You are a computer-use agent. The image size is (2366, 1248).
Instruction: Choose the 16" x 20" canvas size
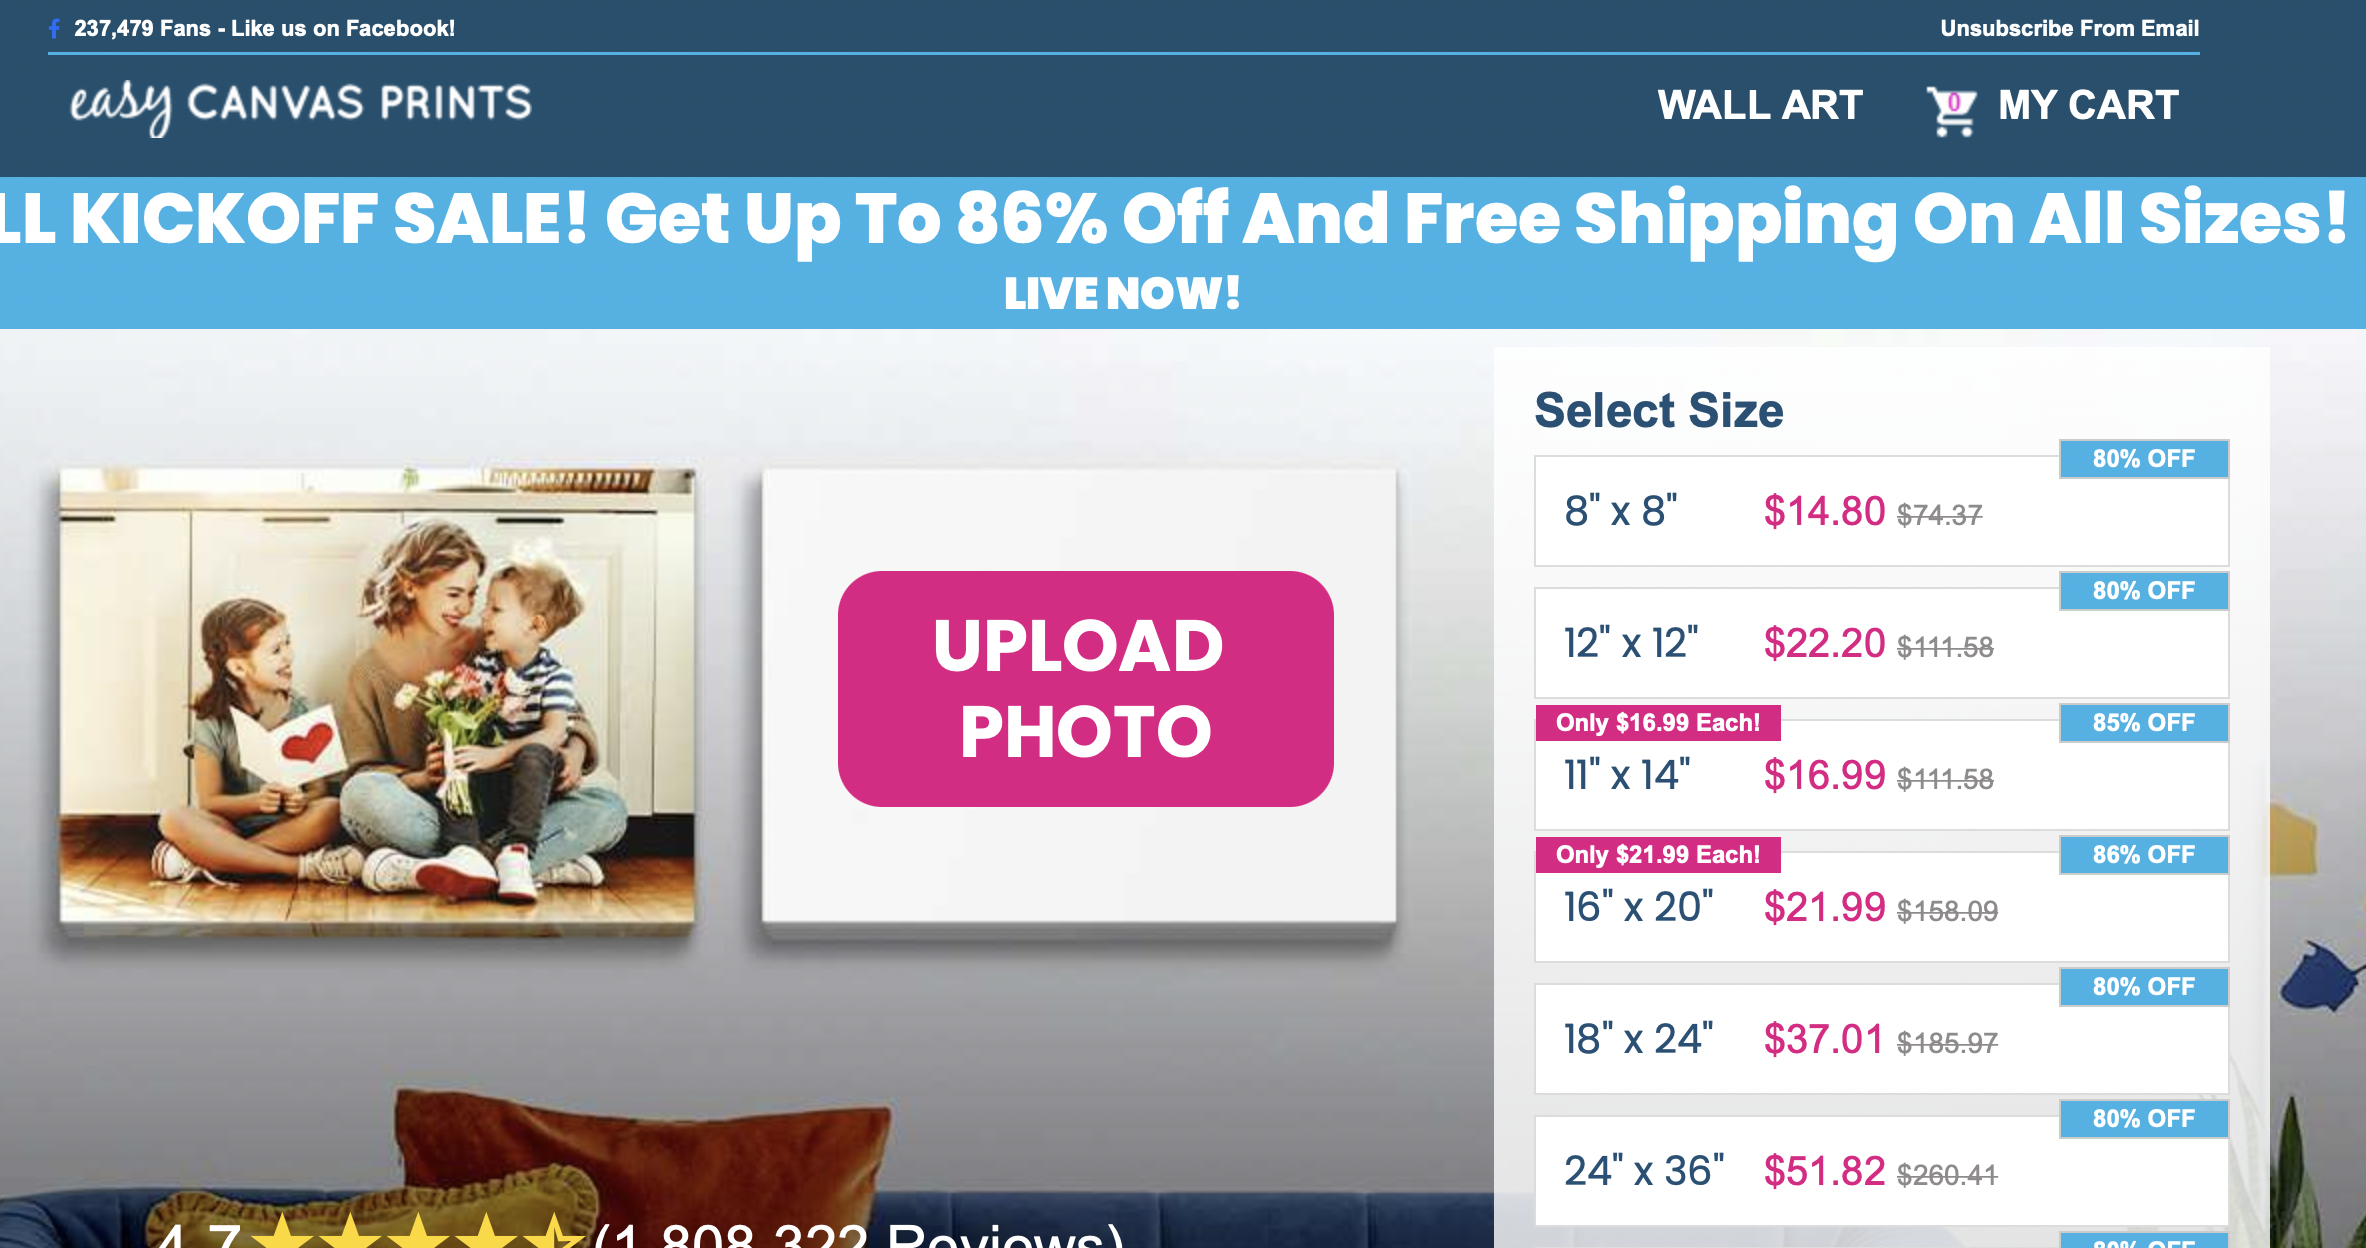1881,907
